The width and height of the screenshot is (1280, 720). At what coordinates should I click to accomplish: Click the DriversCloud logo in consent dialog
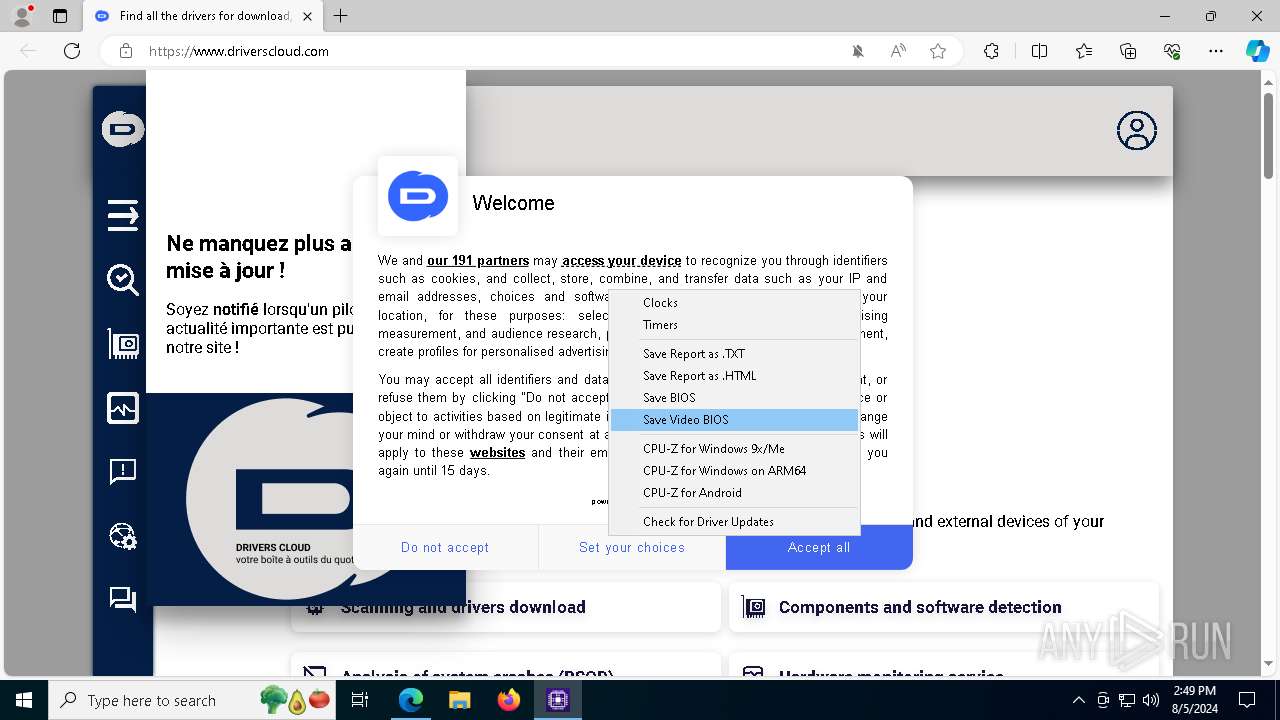[418, 196]
